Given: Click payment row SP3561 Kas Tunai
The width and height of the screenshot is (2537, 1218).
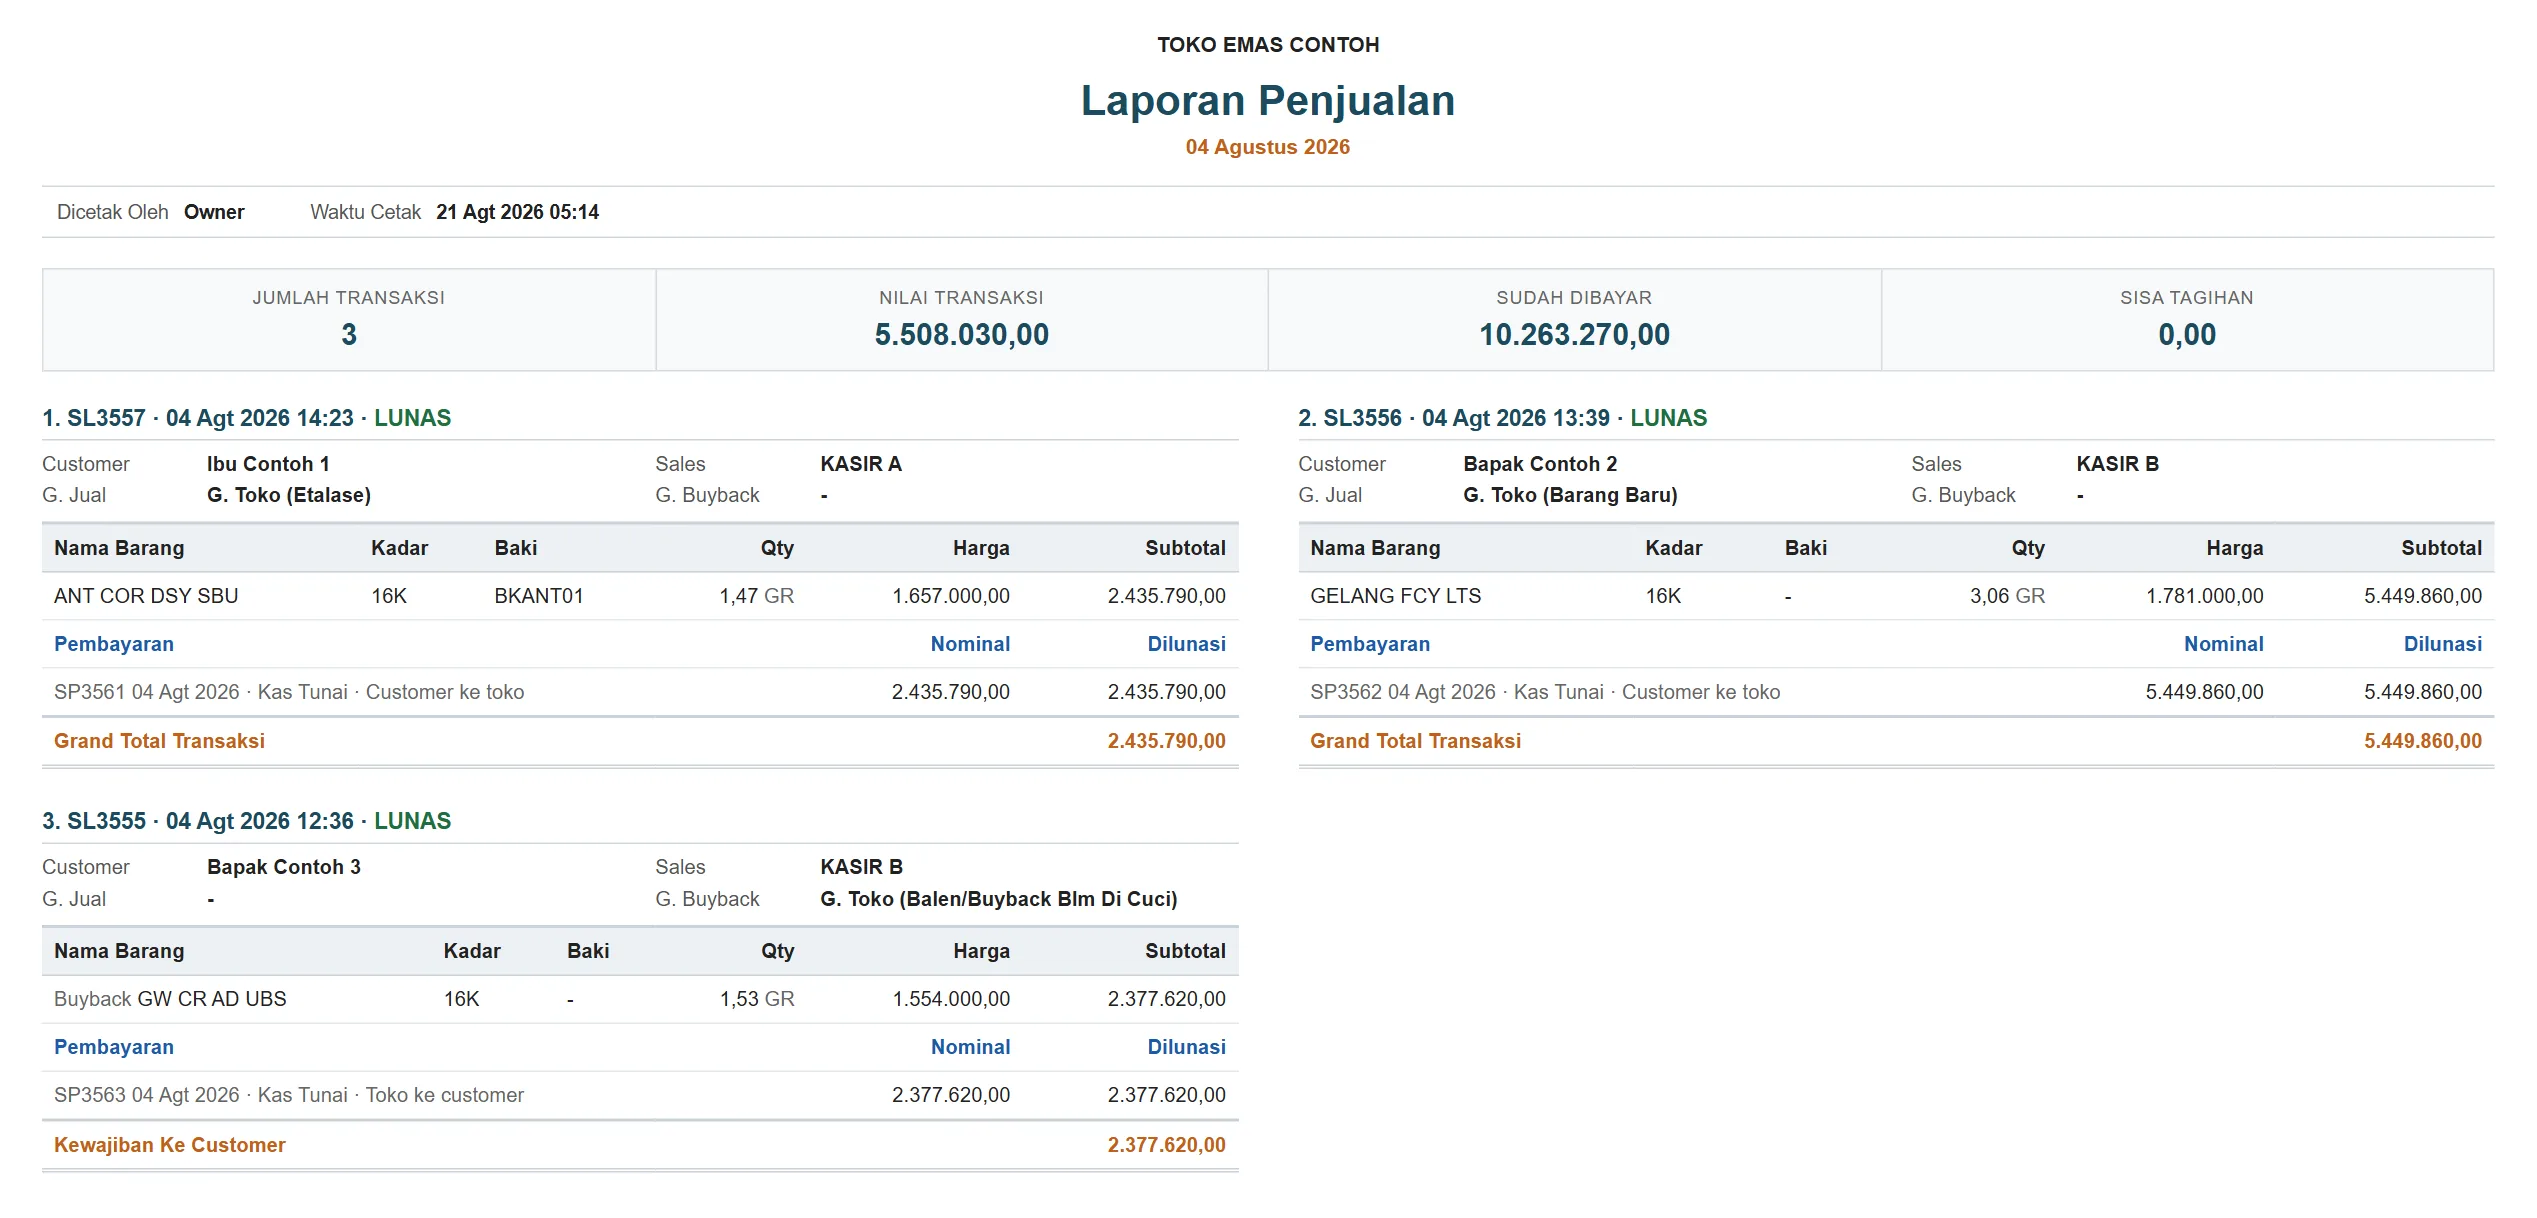Looking at the screenshot, I should 640,692.
